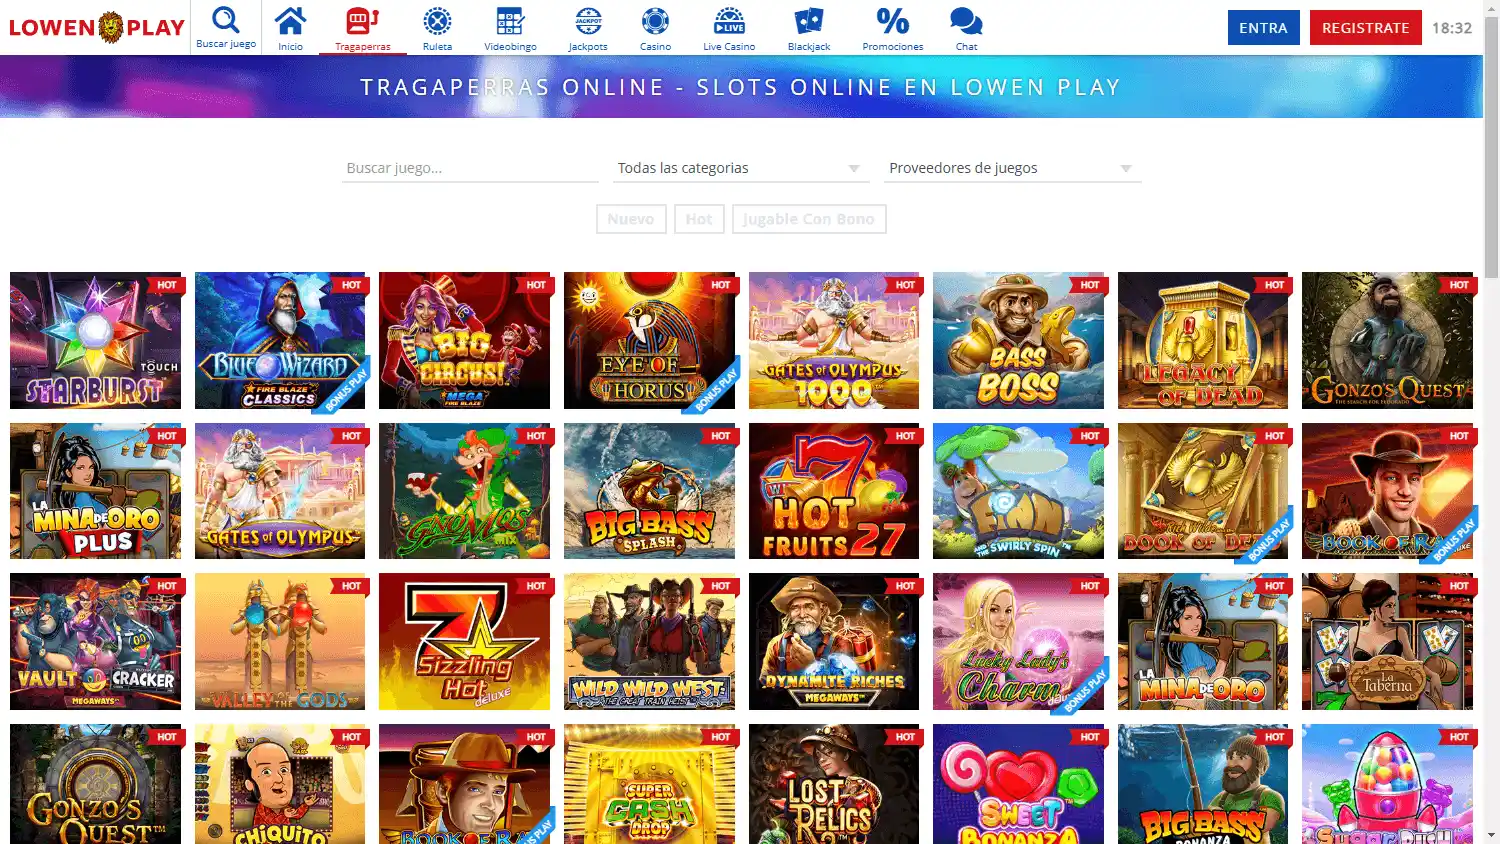Screen dimensions: 1500x844
Task: Launch Hot Fruits 27
Action: [834, 491]
